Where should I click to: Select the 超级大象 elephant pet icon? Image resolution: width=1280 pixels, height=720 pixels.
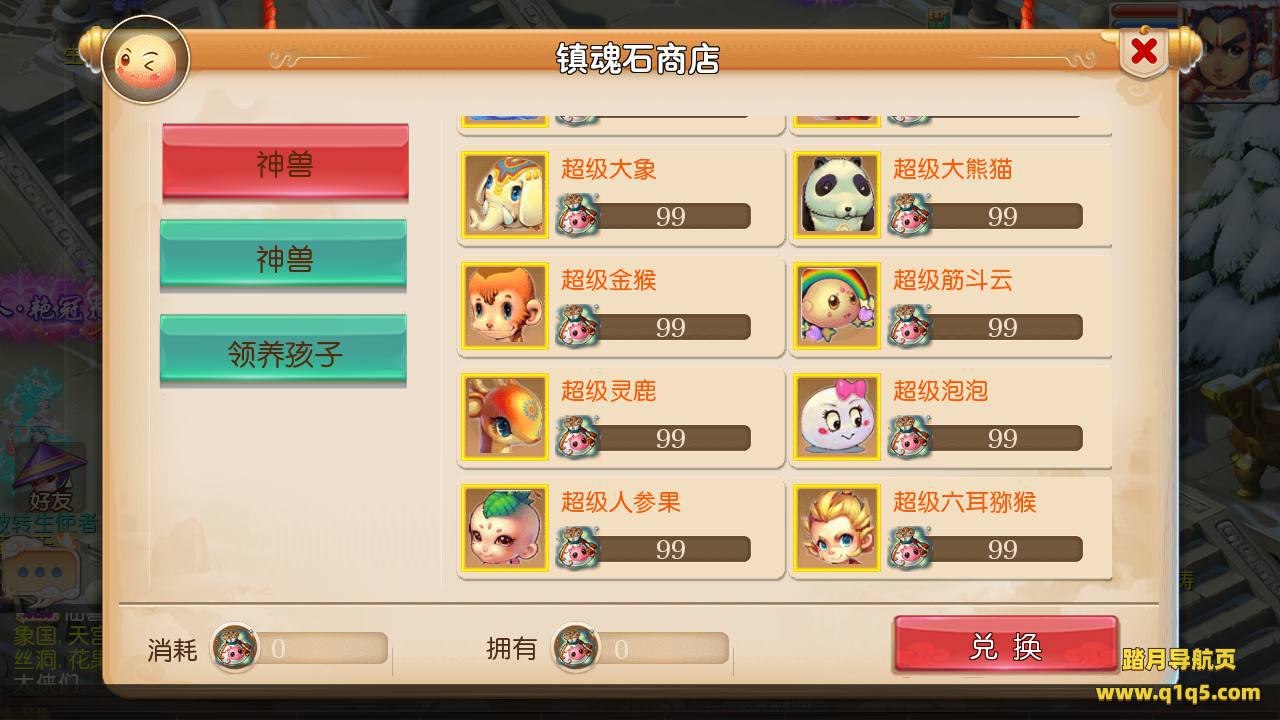point(505,195)
